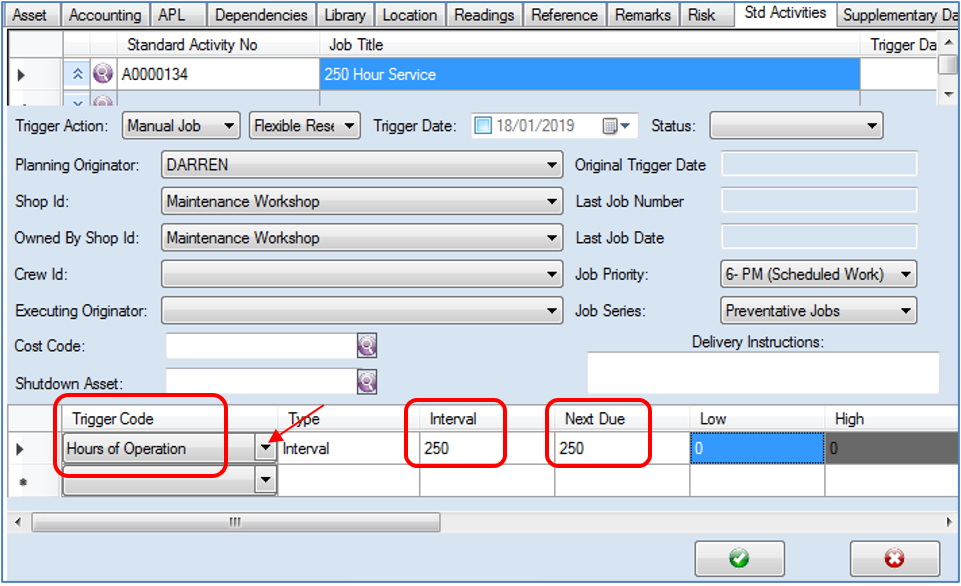Click the activities list scroll-up arrow
This screenshot has height=586, width=961.
[x=949, y=42]
